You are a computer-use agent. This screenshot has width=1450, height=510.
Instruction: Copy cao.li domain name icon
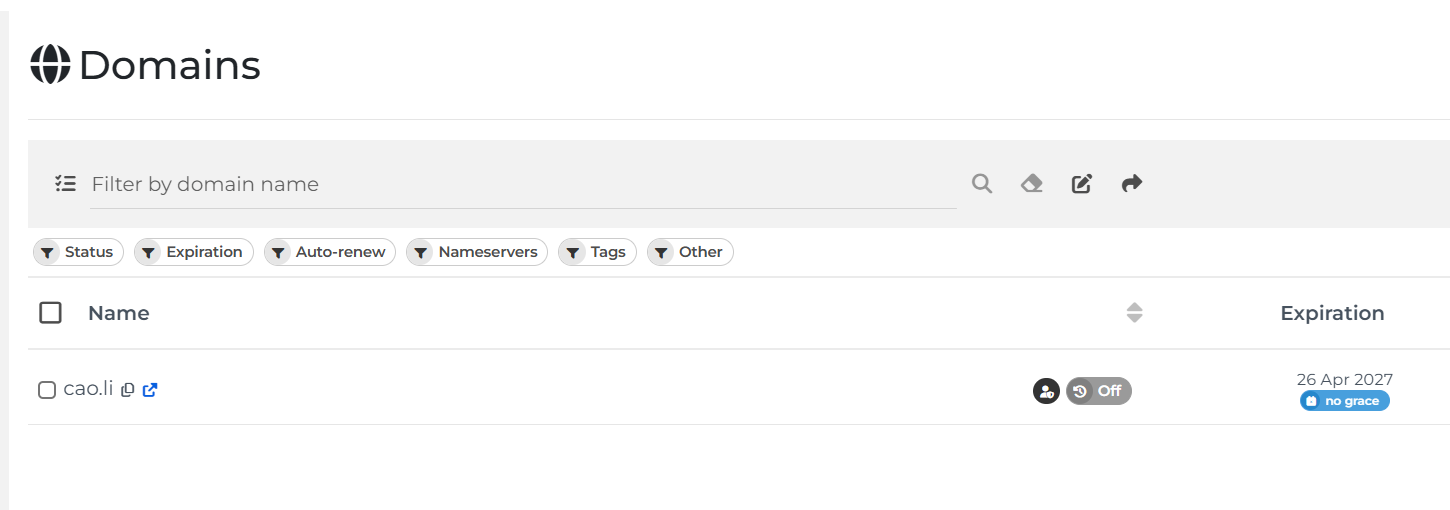127,390
